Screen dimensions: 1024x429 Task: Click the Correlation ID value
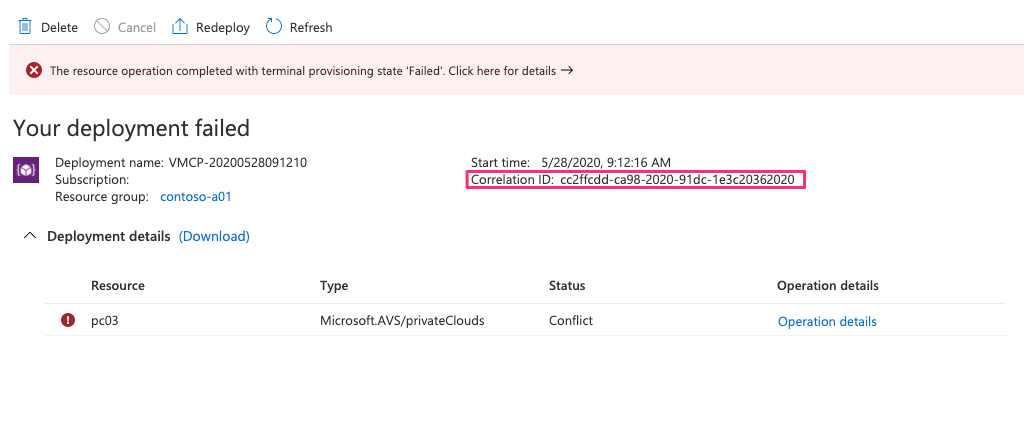[x=676, y=180]
